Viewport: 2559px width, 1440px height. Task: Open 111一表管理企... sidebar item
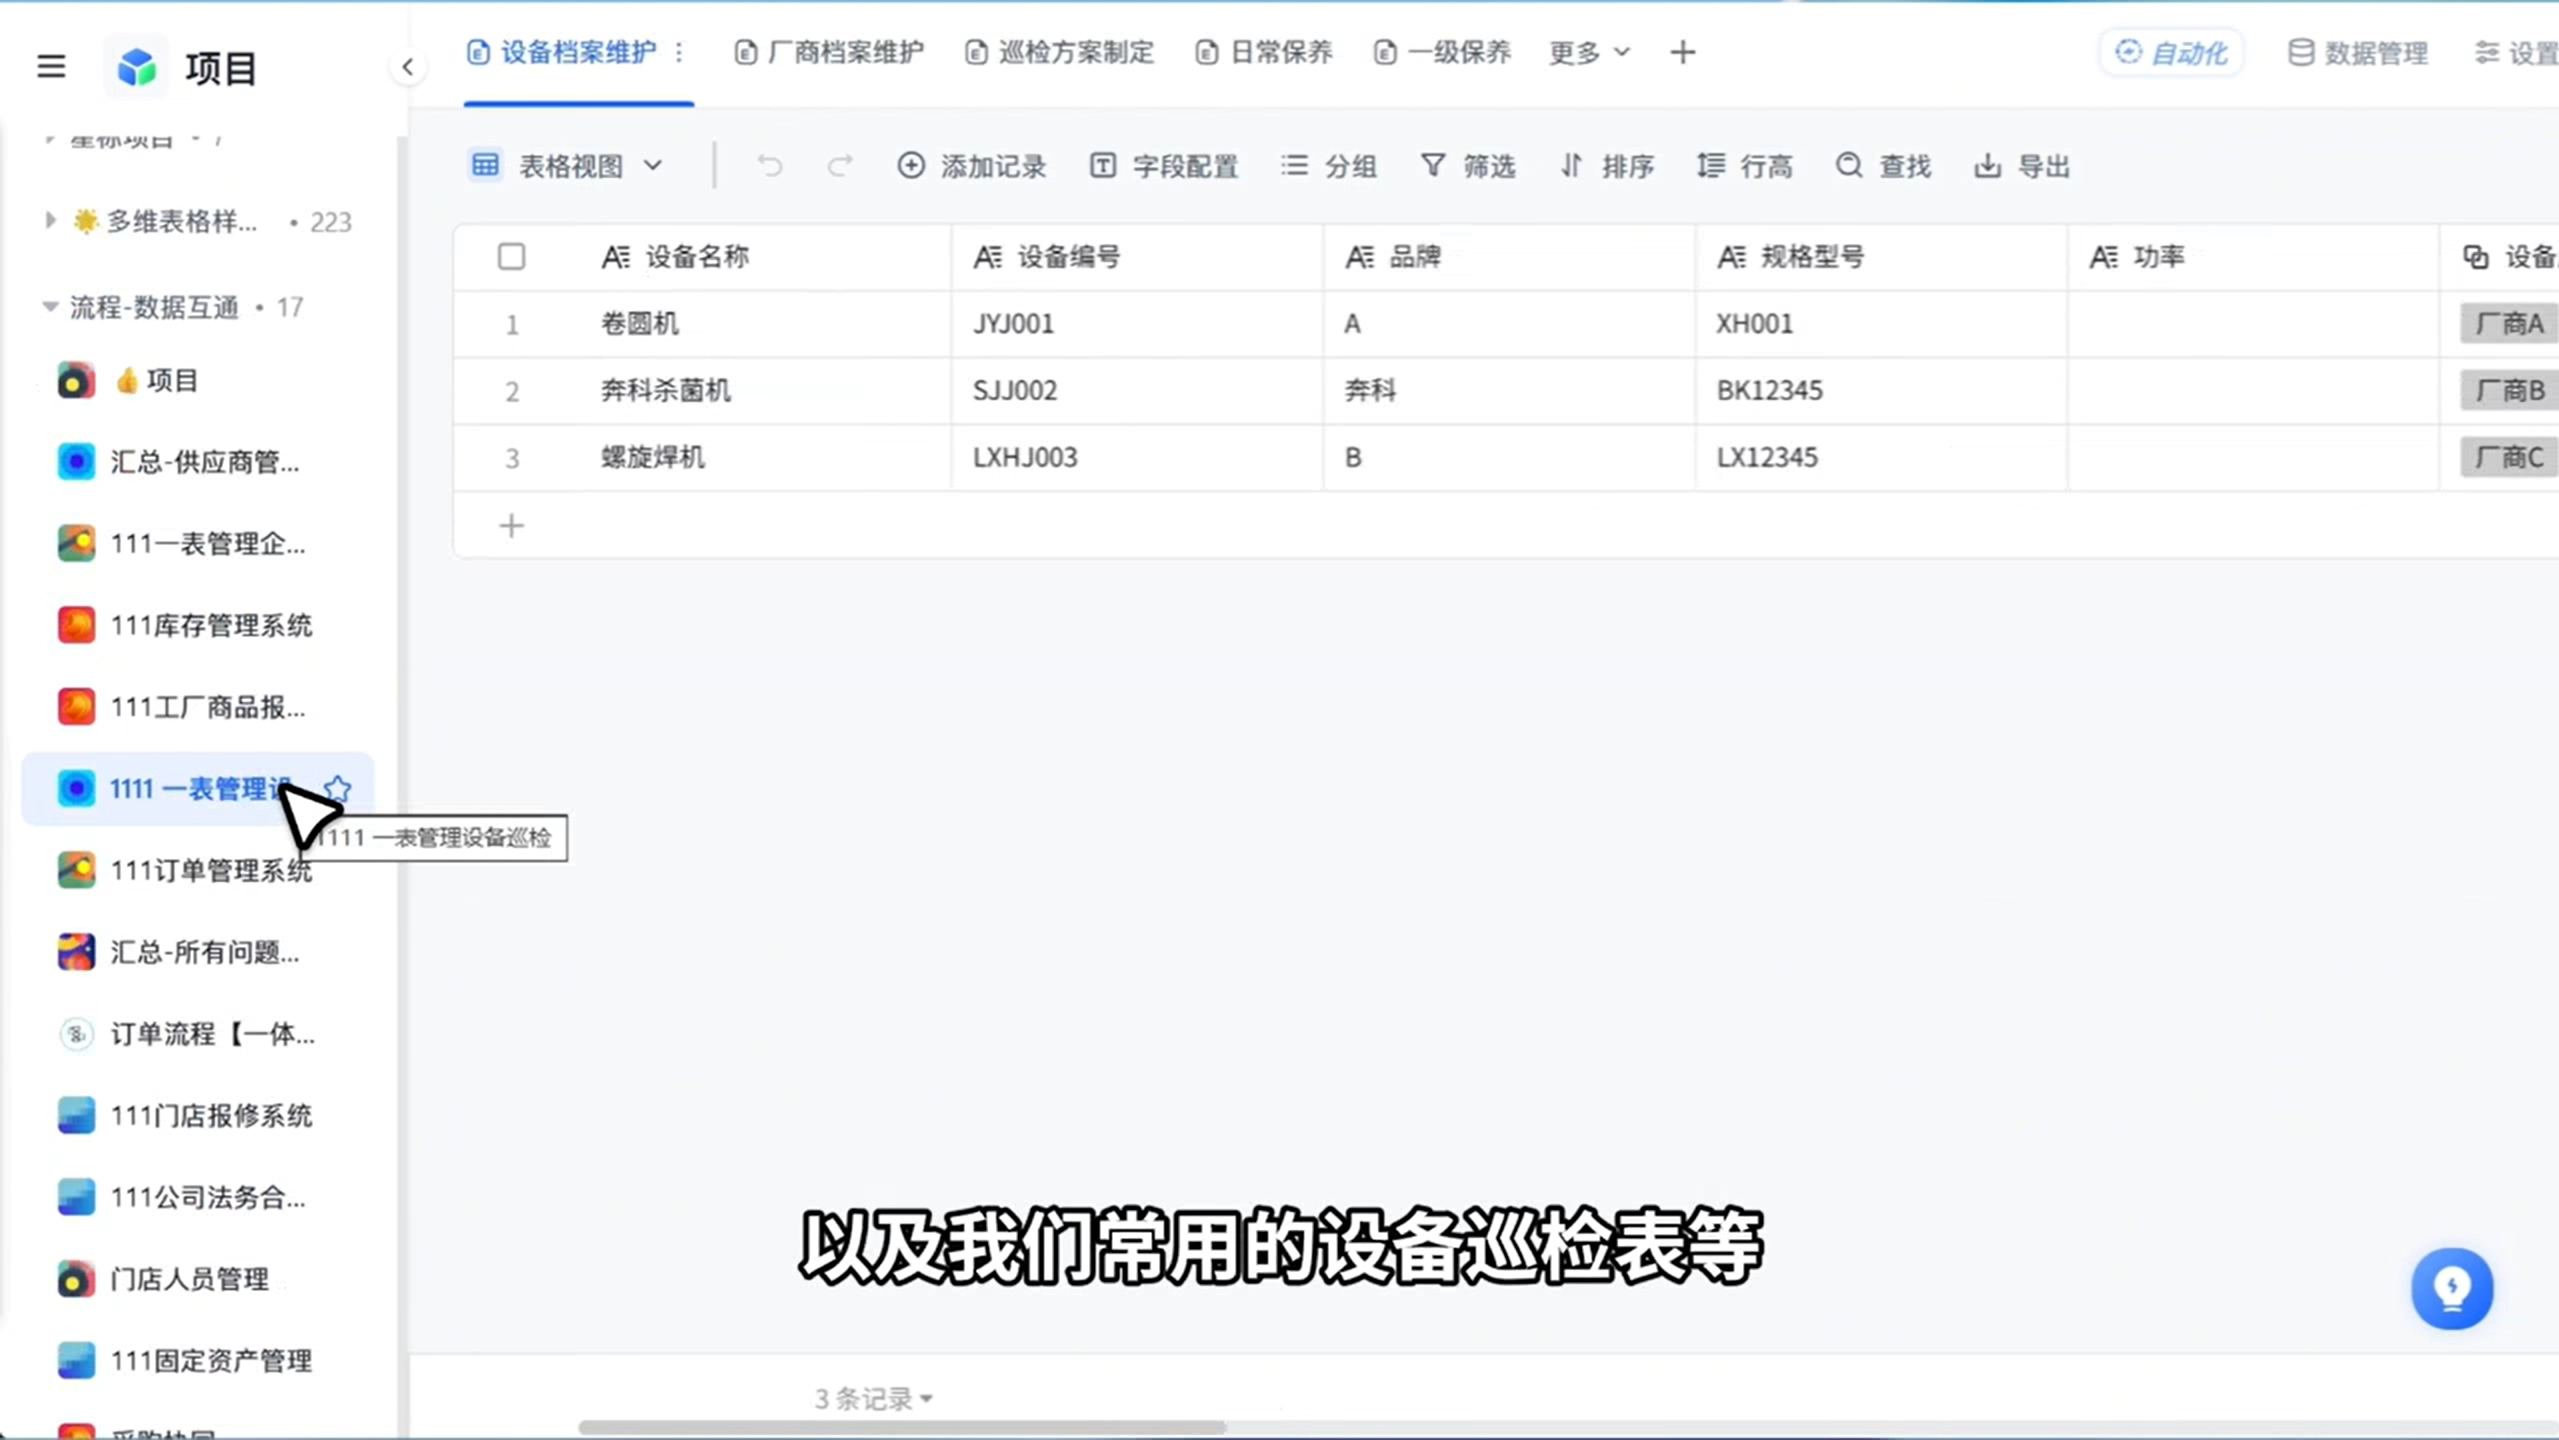coord(198,543)
